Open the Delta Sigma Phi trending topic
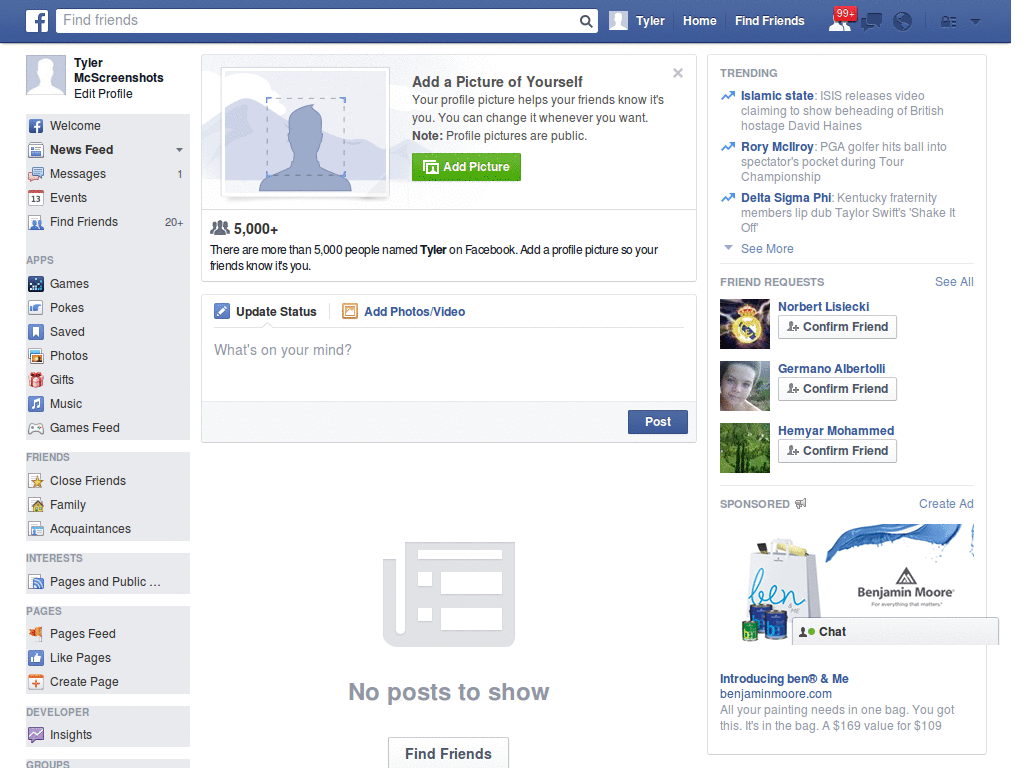This screenshot has height=768, width=1024. (786, 198)
